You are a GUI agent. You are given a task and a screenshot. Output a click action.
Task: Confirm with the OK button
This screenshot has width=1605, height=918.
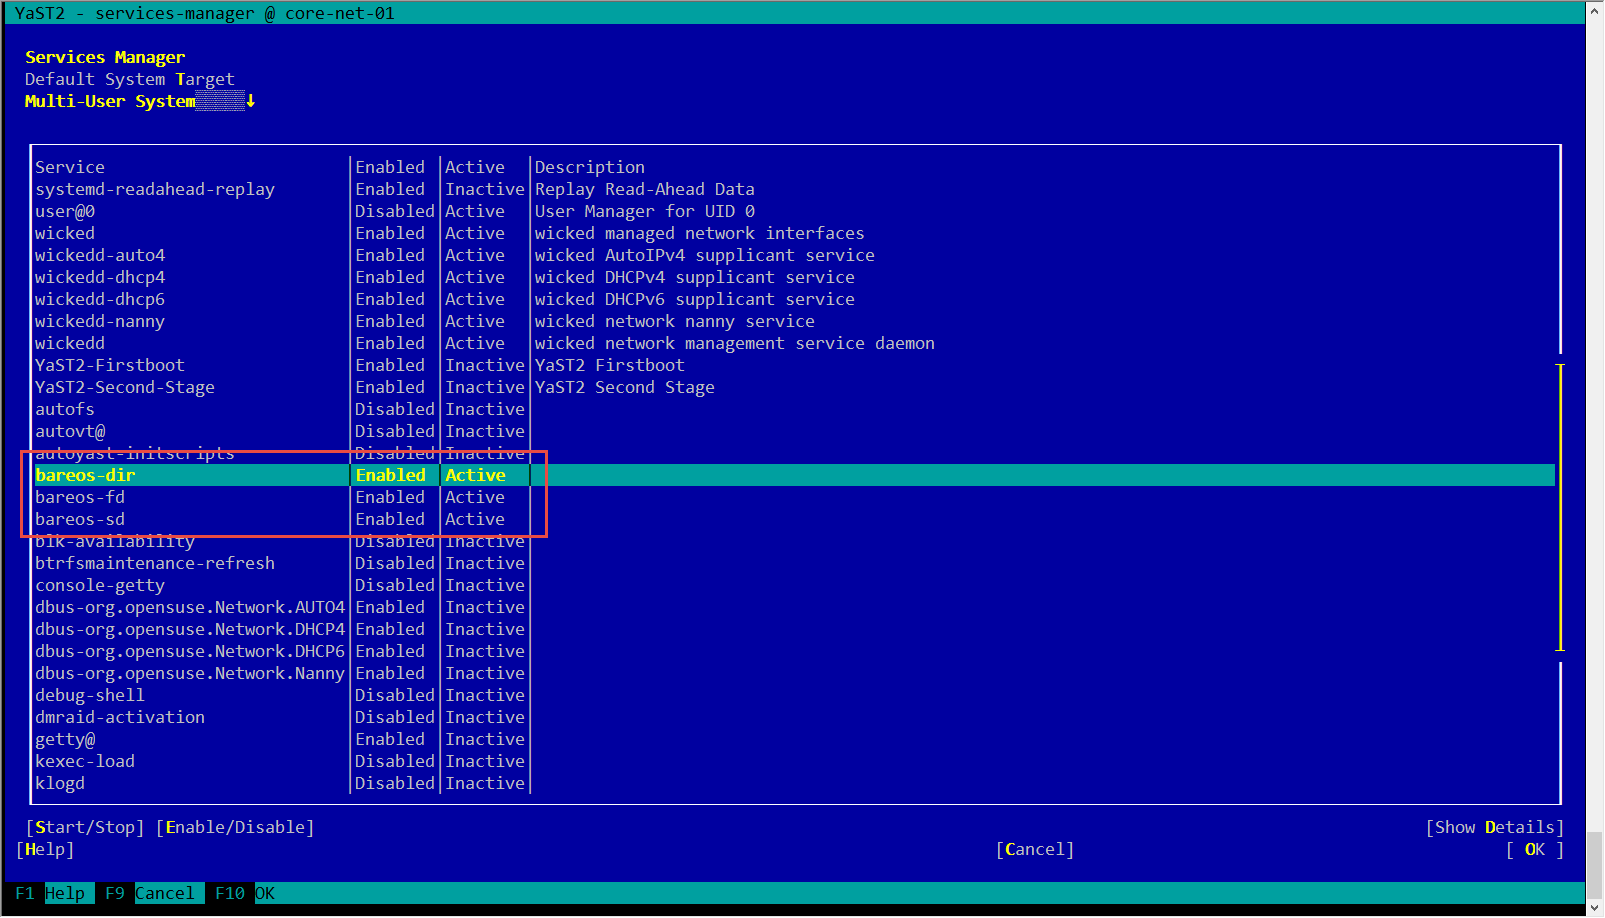coord(1535,849)
